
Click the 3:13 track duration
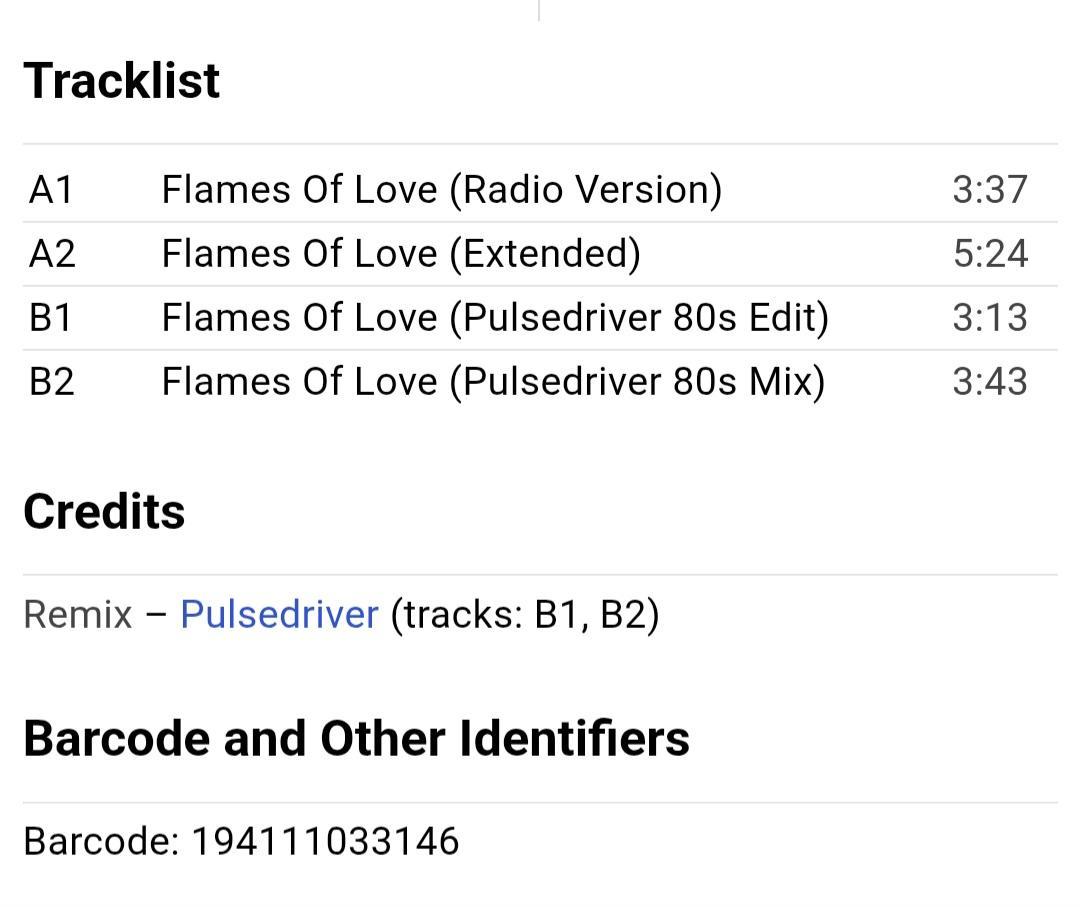989,317
